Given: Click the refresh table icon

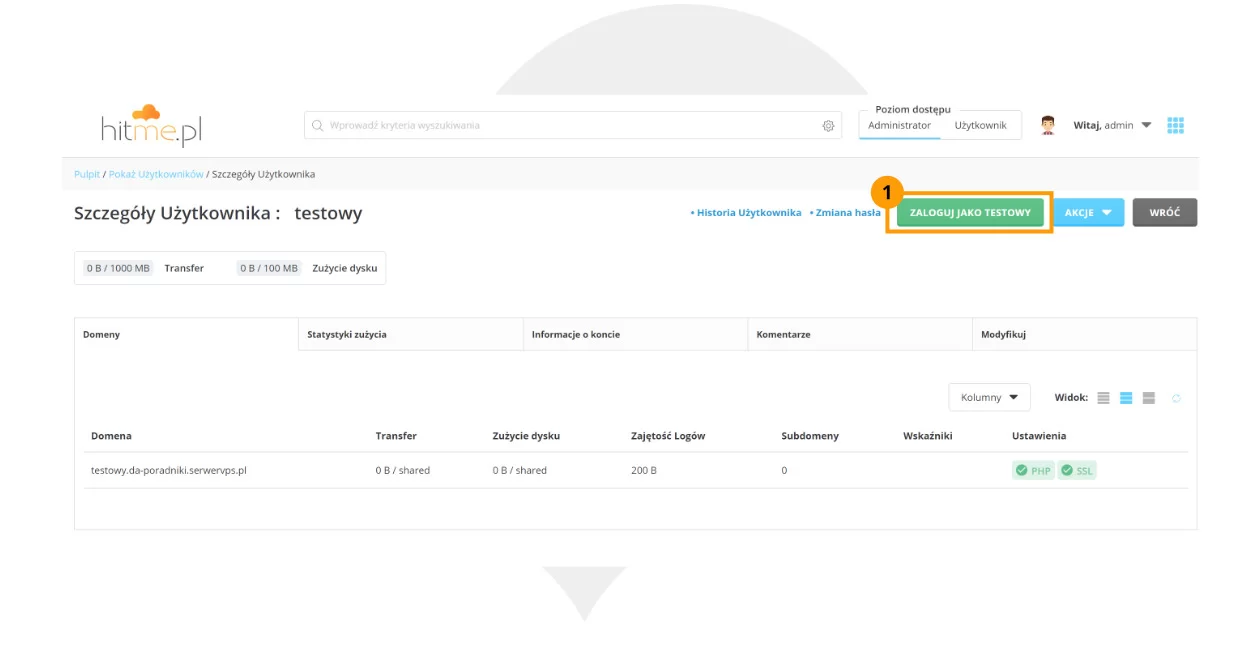Looking at the screenshot, I should point(1177,398).
